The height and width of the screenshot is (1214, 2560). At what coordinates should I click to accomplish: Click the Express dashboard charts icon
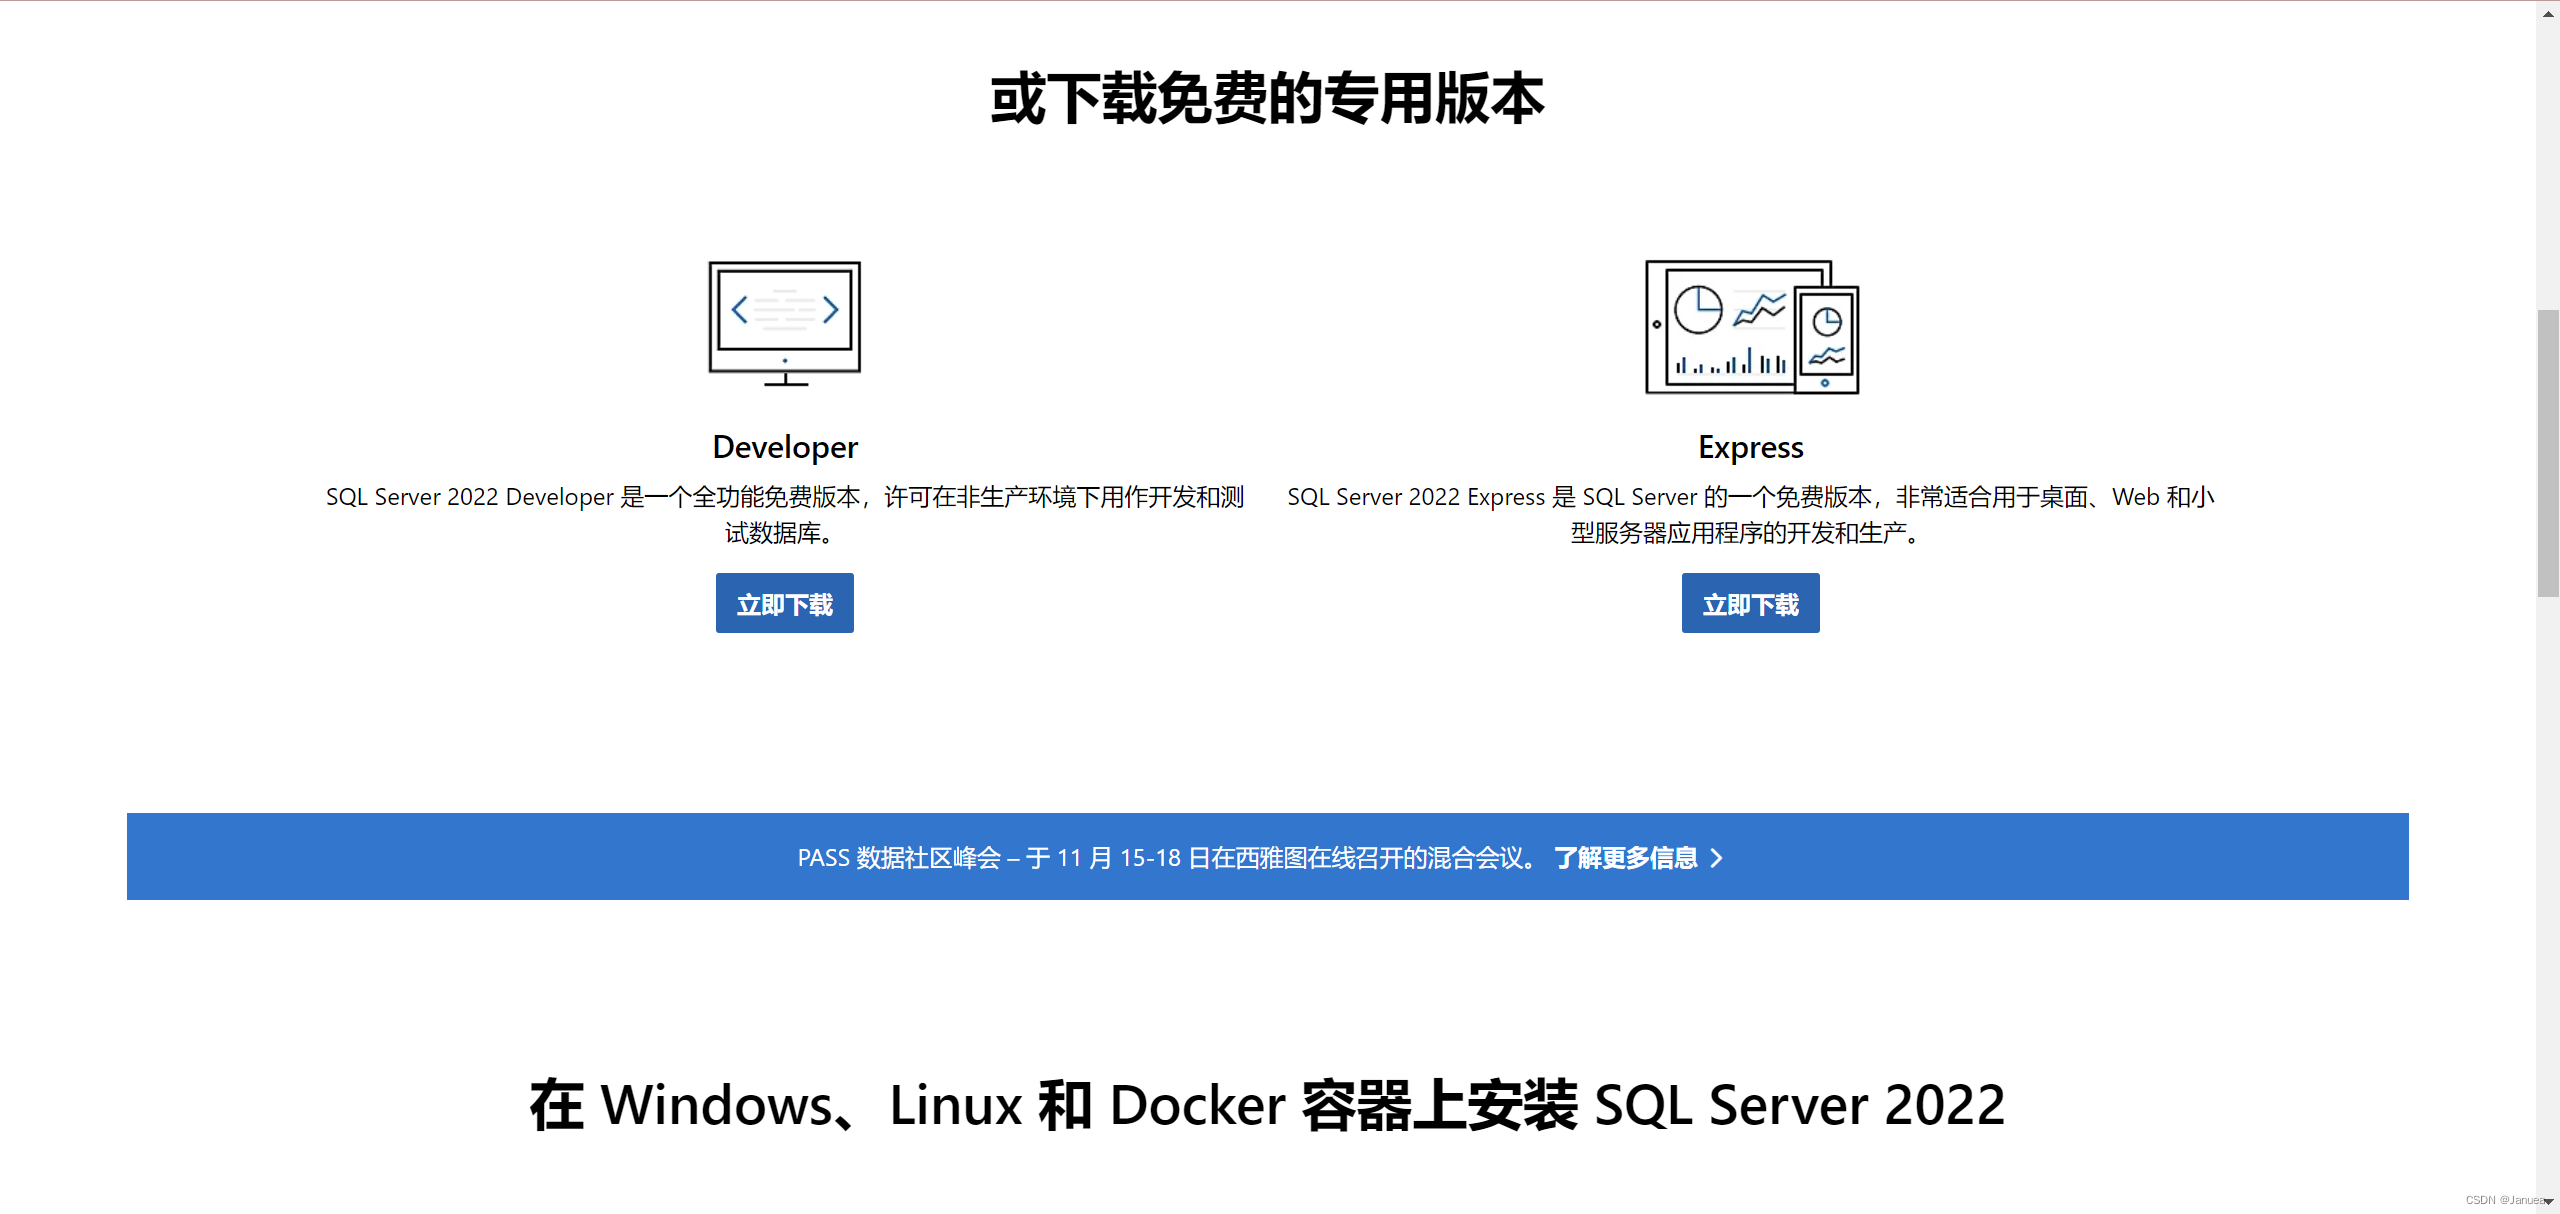pyautogui.click(x=1752, y=327)
